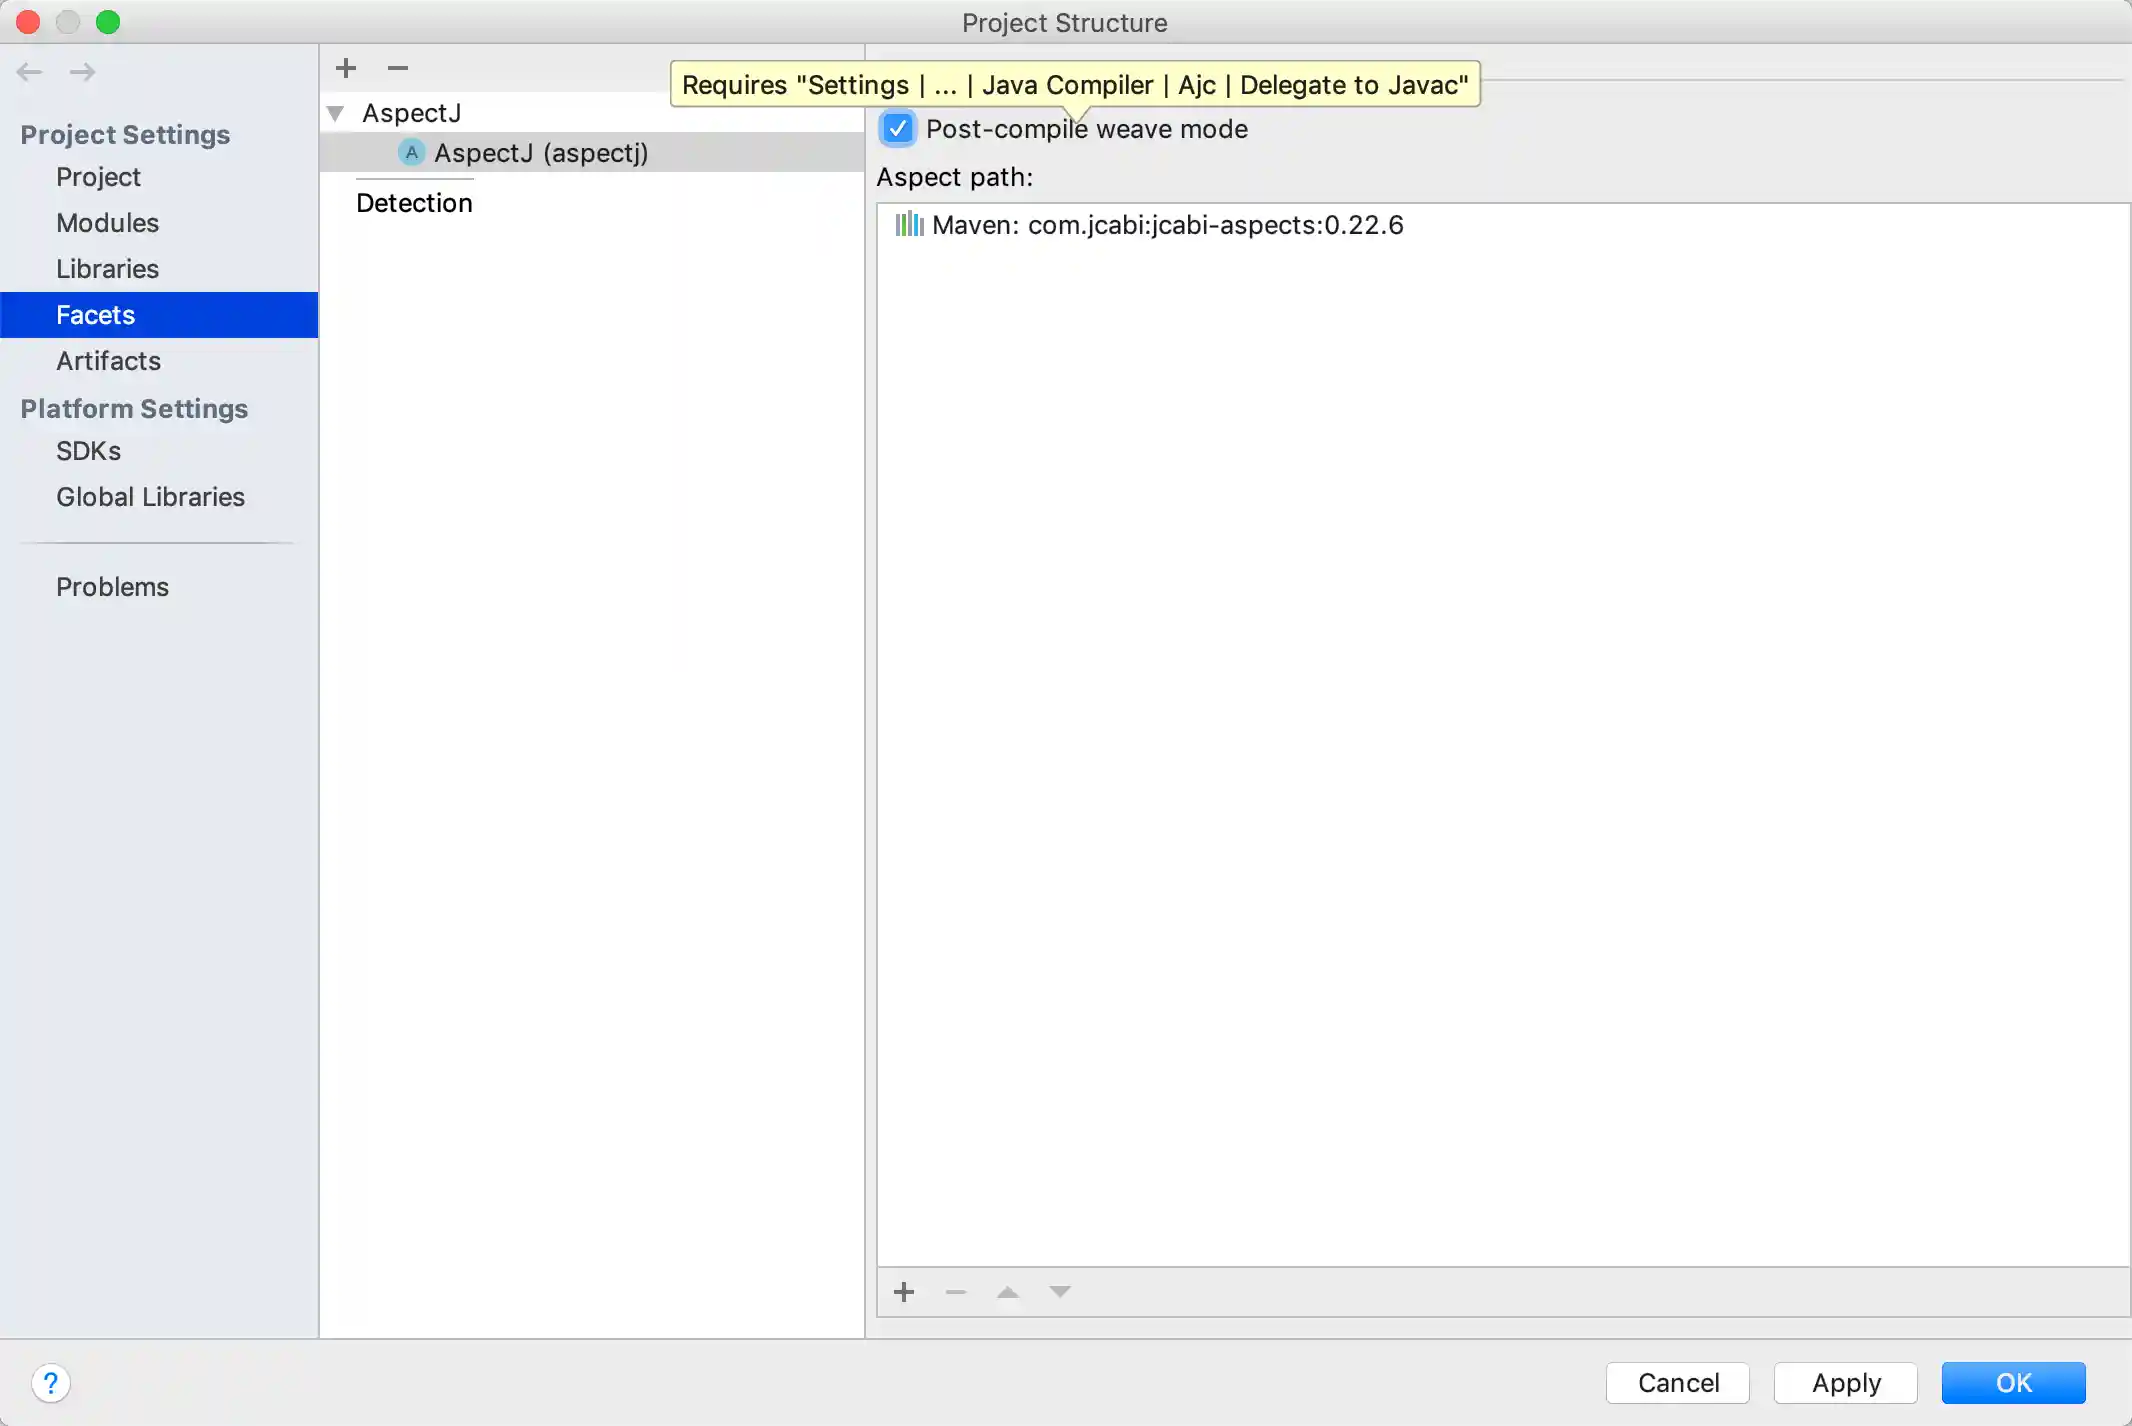Open the SDKs platform settings
This screenshot has height=1426, width=2132.
point(88,450)
